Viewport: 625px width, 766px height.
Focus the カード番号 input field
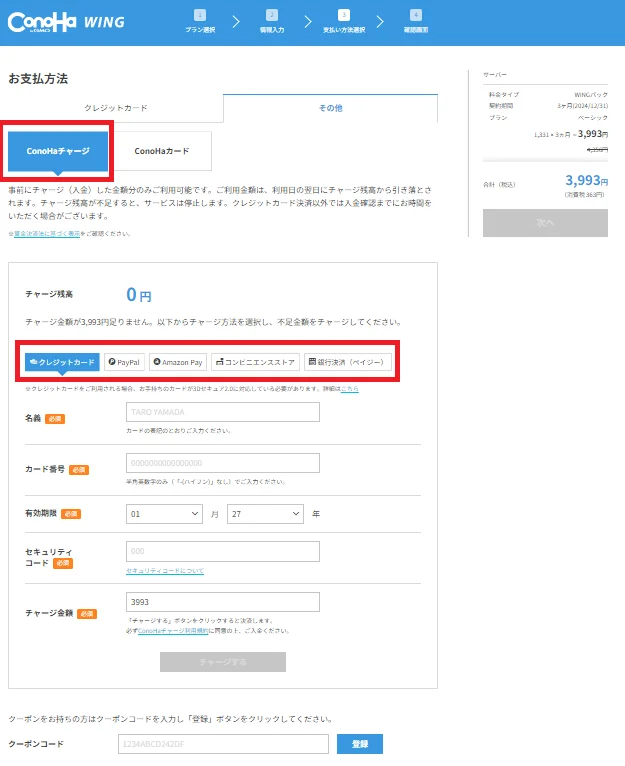click(x=223, y=463)
